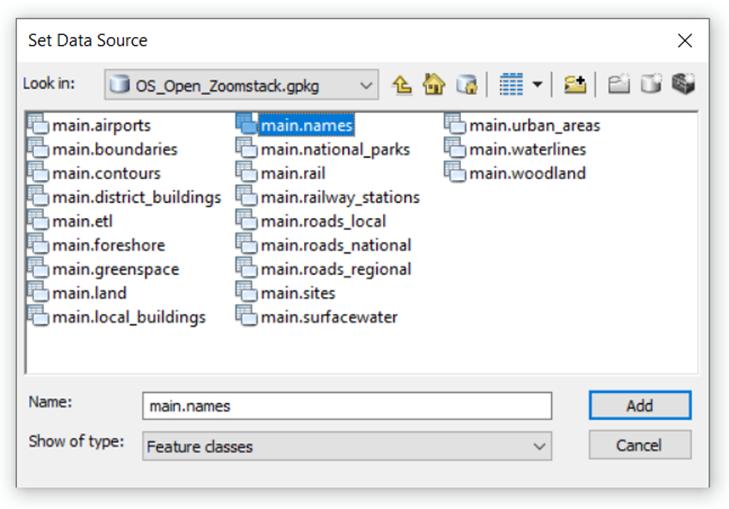This screenshot has height=509, width=729.
Task: Click icon beside main.names
Action: tap(246, 124)
